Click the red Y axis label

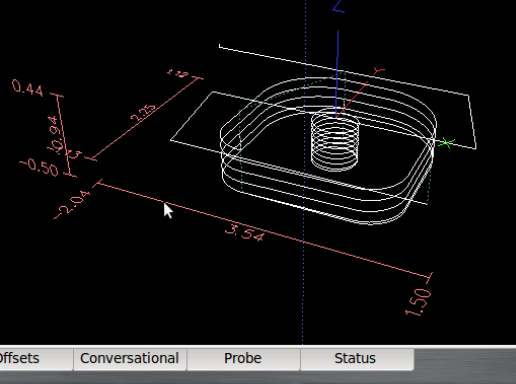click(x=379, y=70)
